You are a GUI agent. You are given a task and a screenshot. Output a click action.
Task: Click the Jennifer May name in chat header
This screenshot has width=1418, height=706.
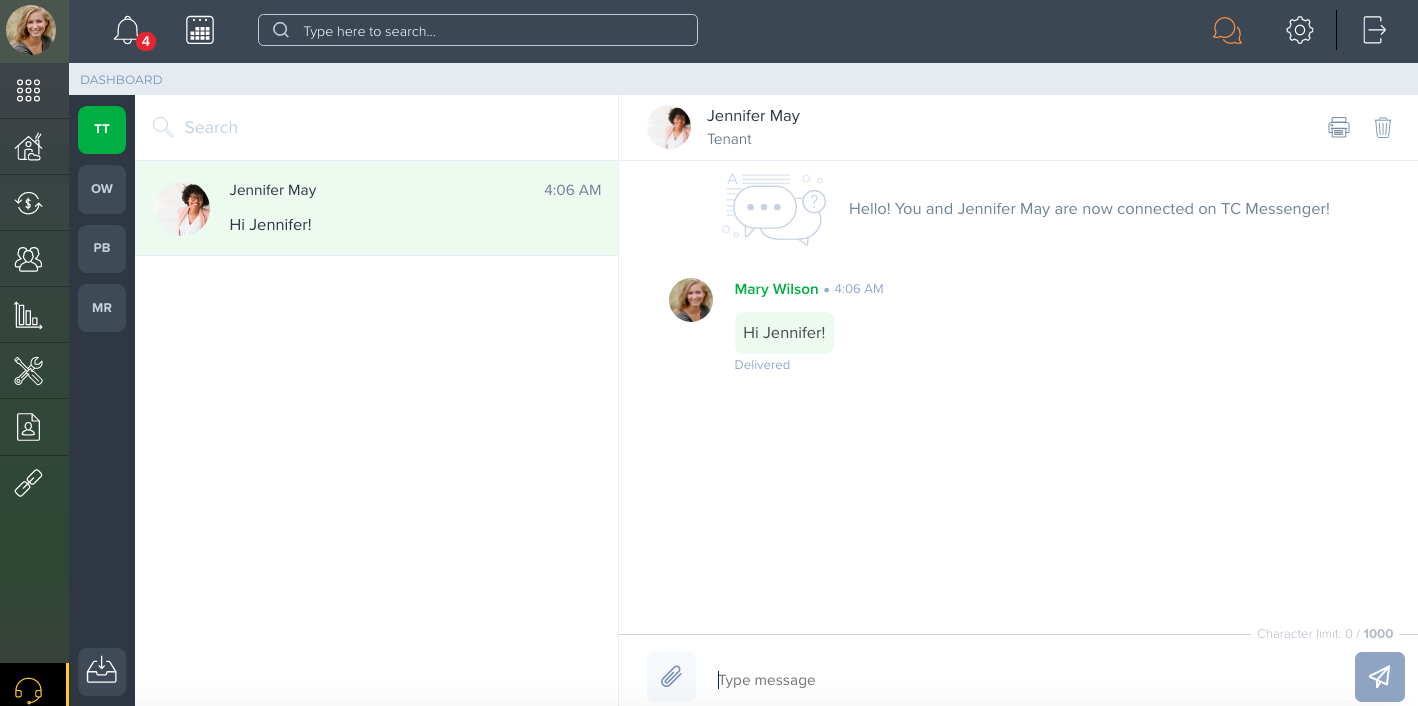[x=753, y=116]
